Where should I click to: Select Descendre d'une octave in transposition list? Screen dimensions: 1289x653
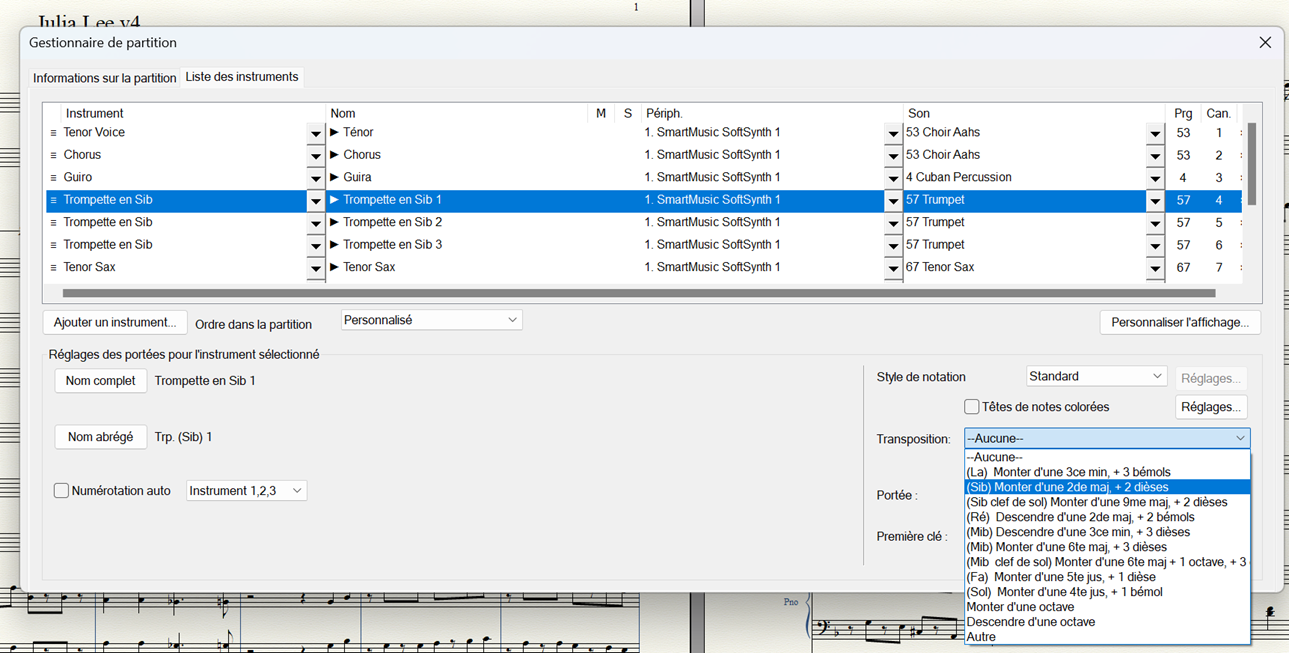coord(1030,622)
